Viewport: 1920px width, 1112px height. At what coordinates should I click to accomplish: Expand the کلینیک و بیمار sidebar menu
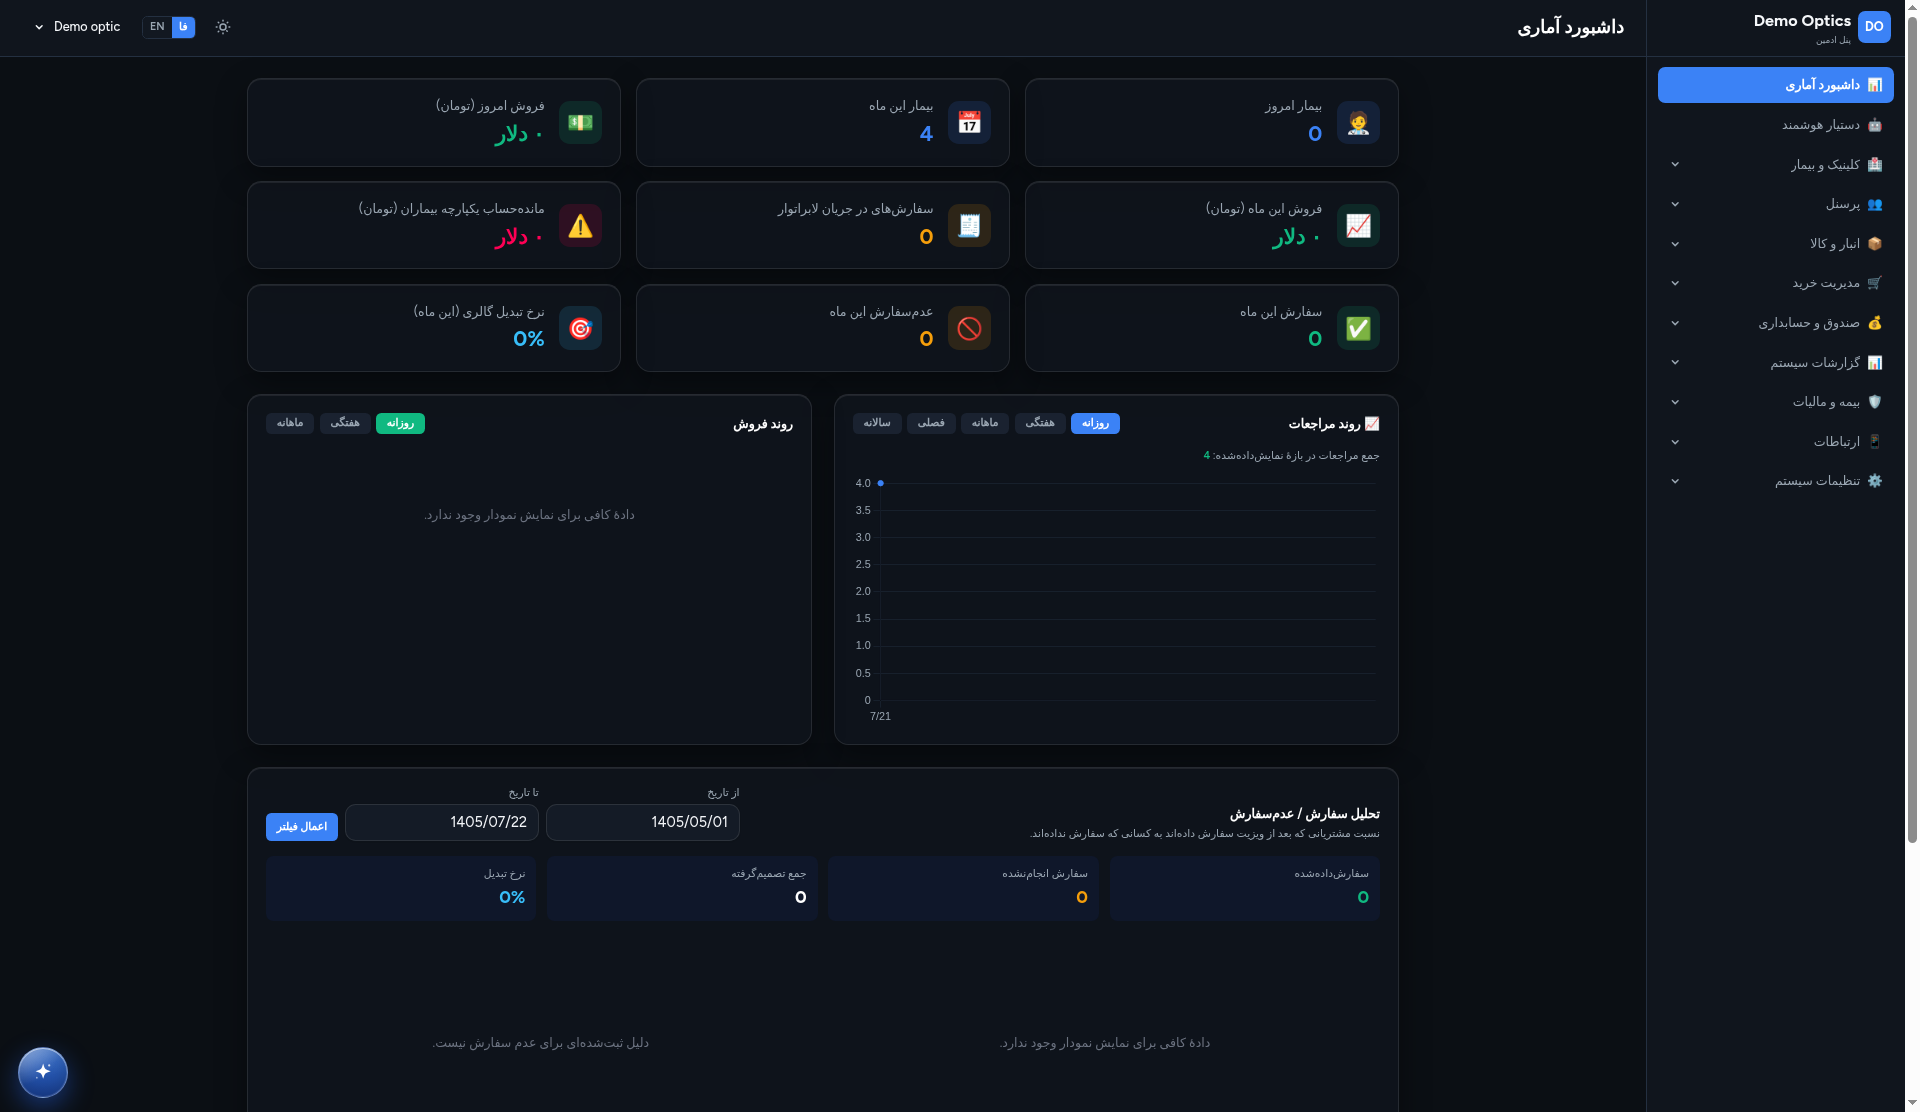1776,164
